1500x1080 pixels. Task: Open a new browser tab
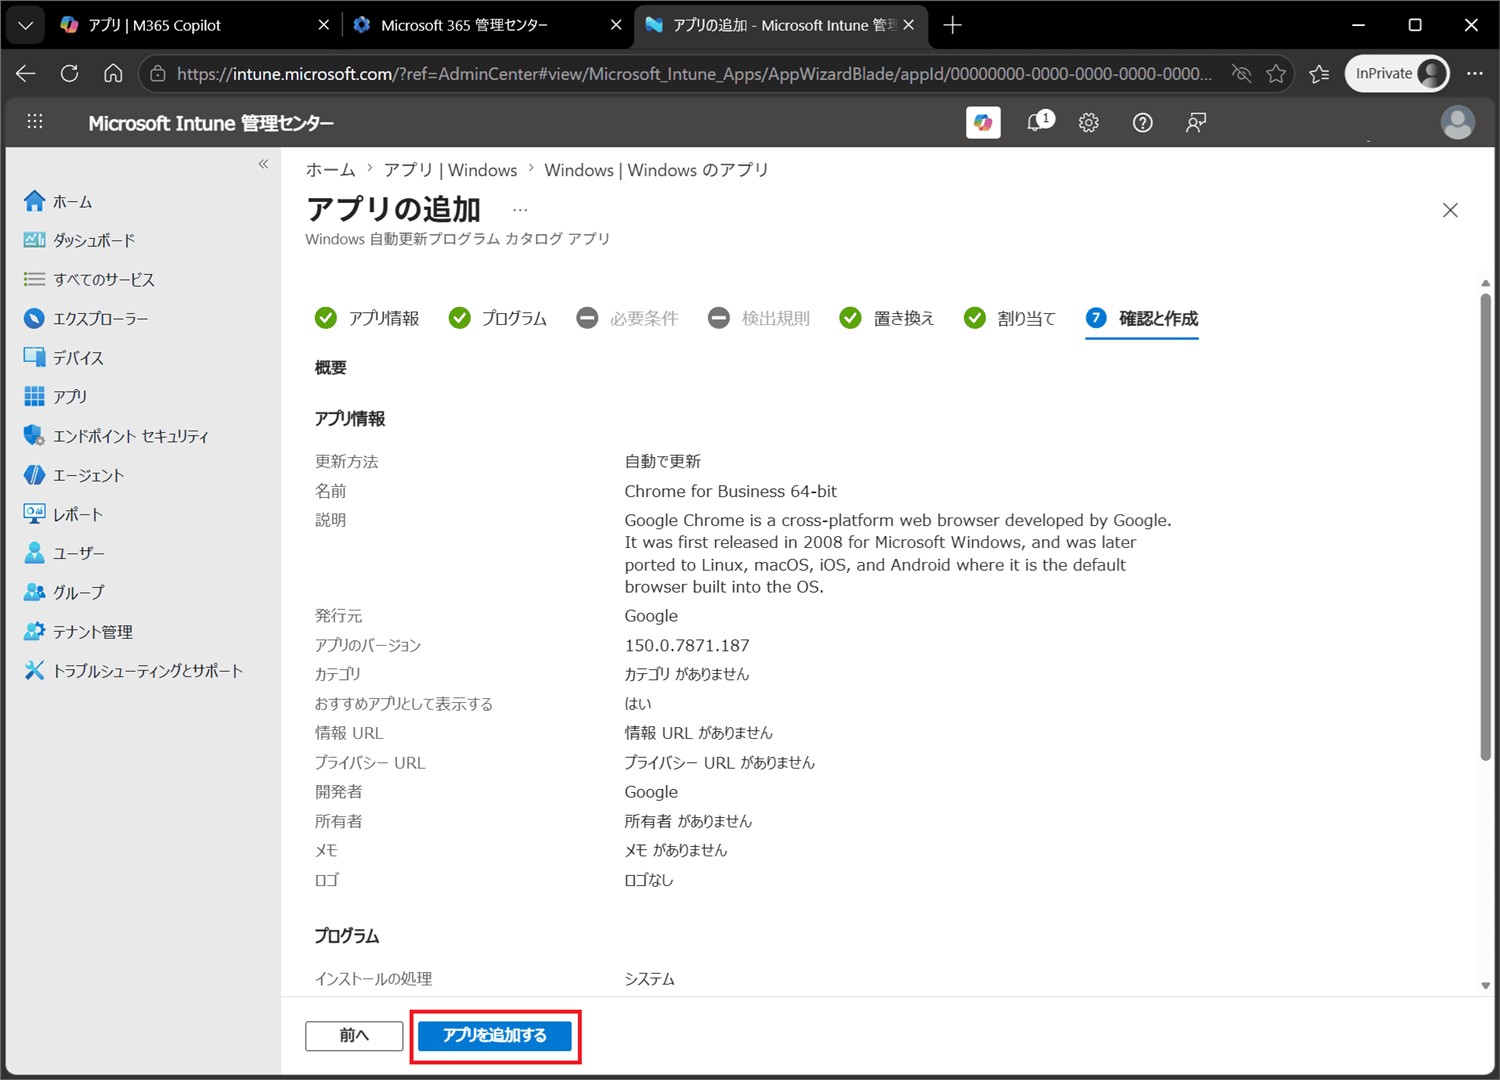[952, 25]
